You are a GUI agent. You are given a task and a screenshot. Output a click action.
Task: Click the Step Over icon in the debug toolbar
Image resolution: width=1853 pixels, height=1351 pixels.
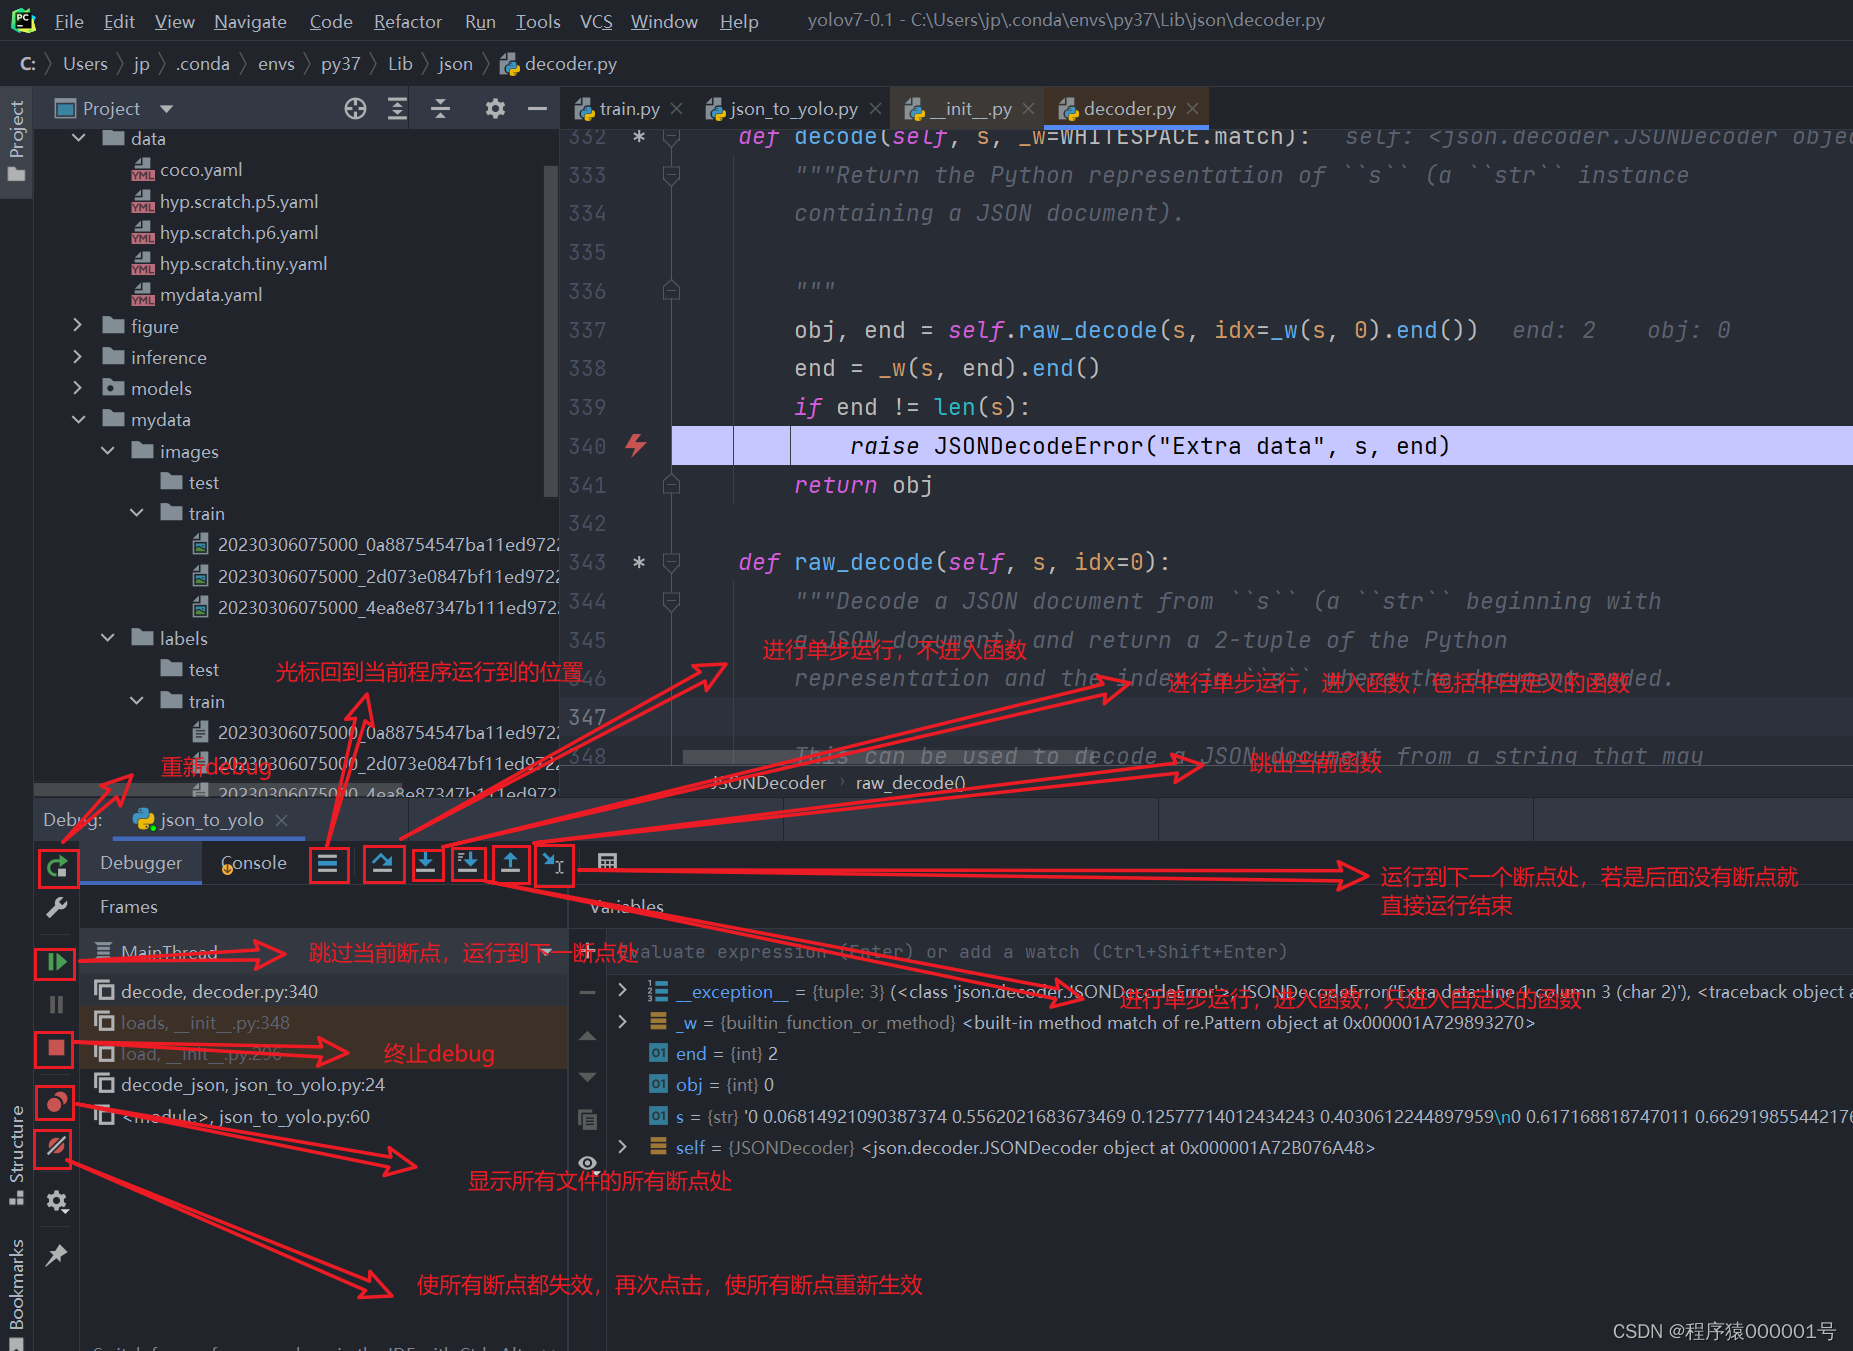tap(384, 863)
